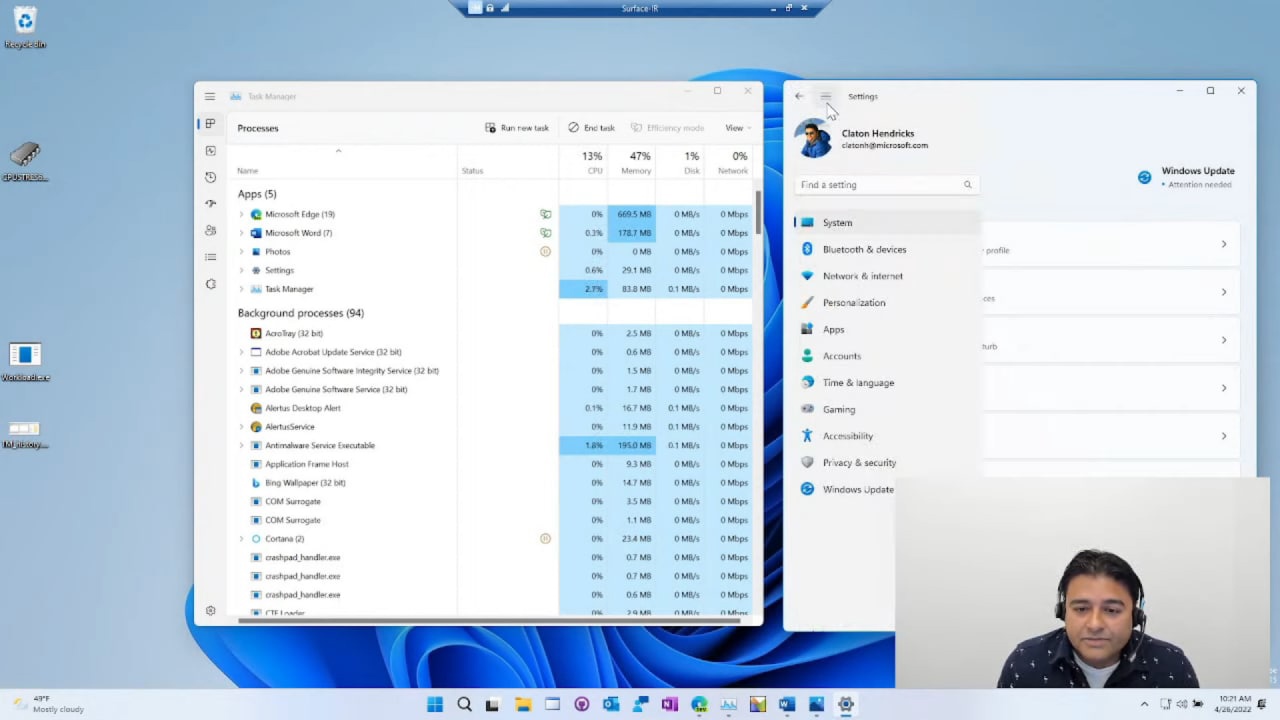Click the Status column header
The image size is (1280, 720).
[x=508, y=162]
